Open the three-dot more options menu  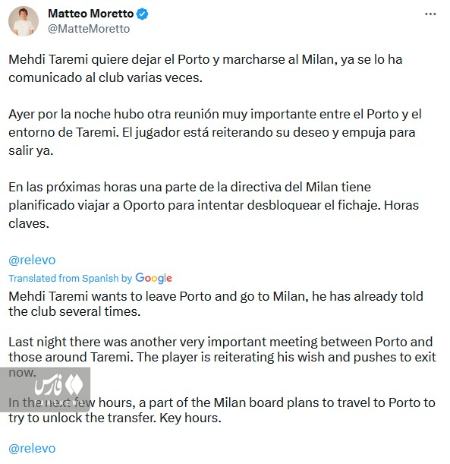(x=430, y=14)
